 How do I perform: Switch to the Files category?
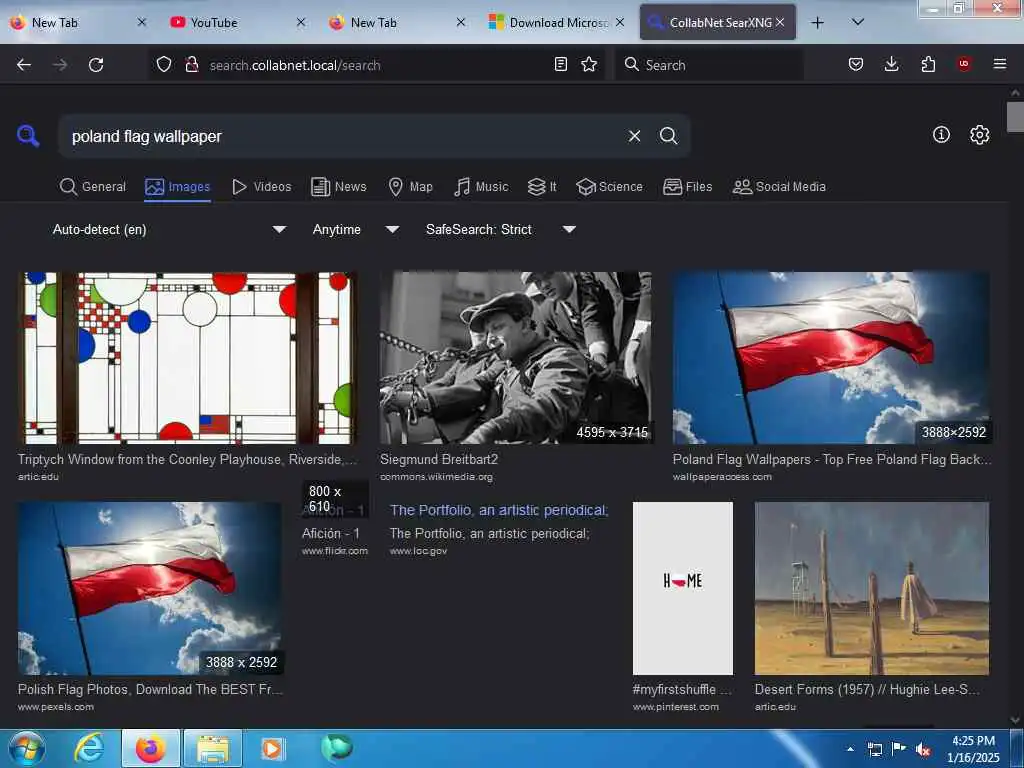tap(688, 187)
